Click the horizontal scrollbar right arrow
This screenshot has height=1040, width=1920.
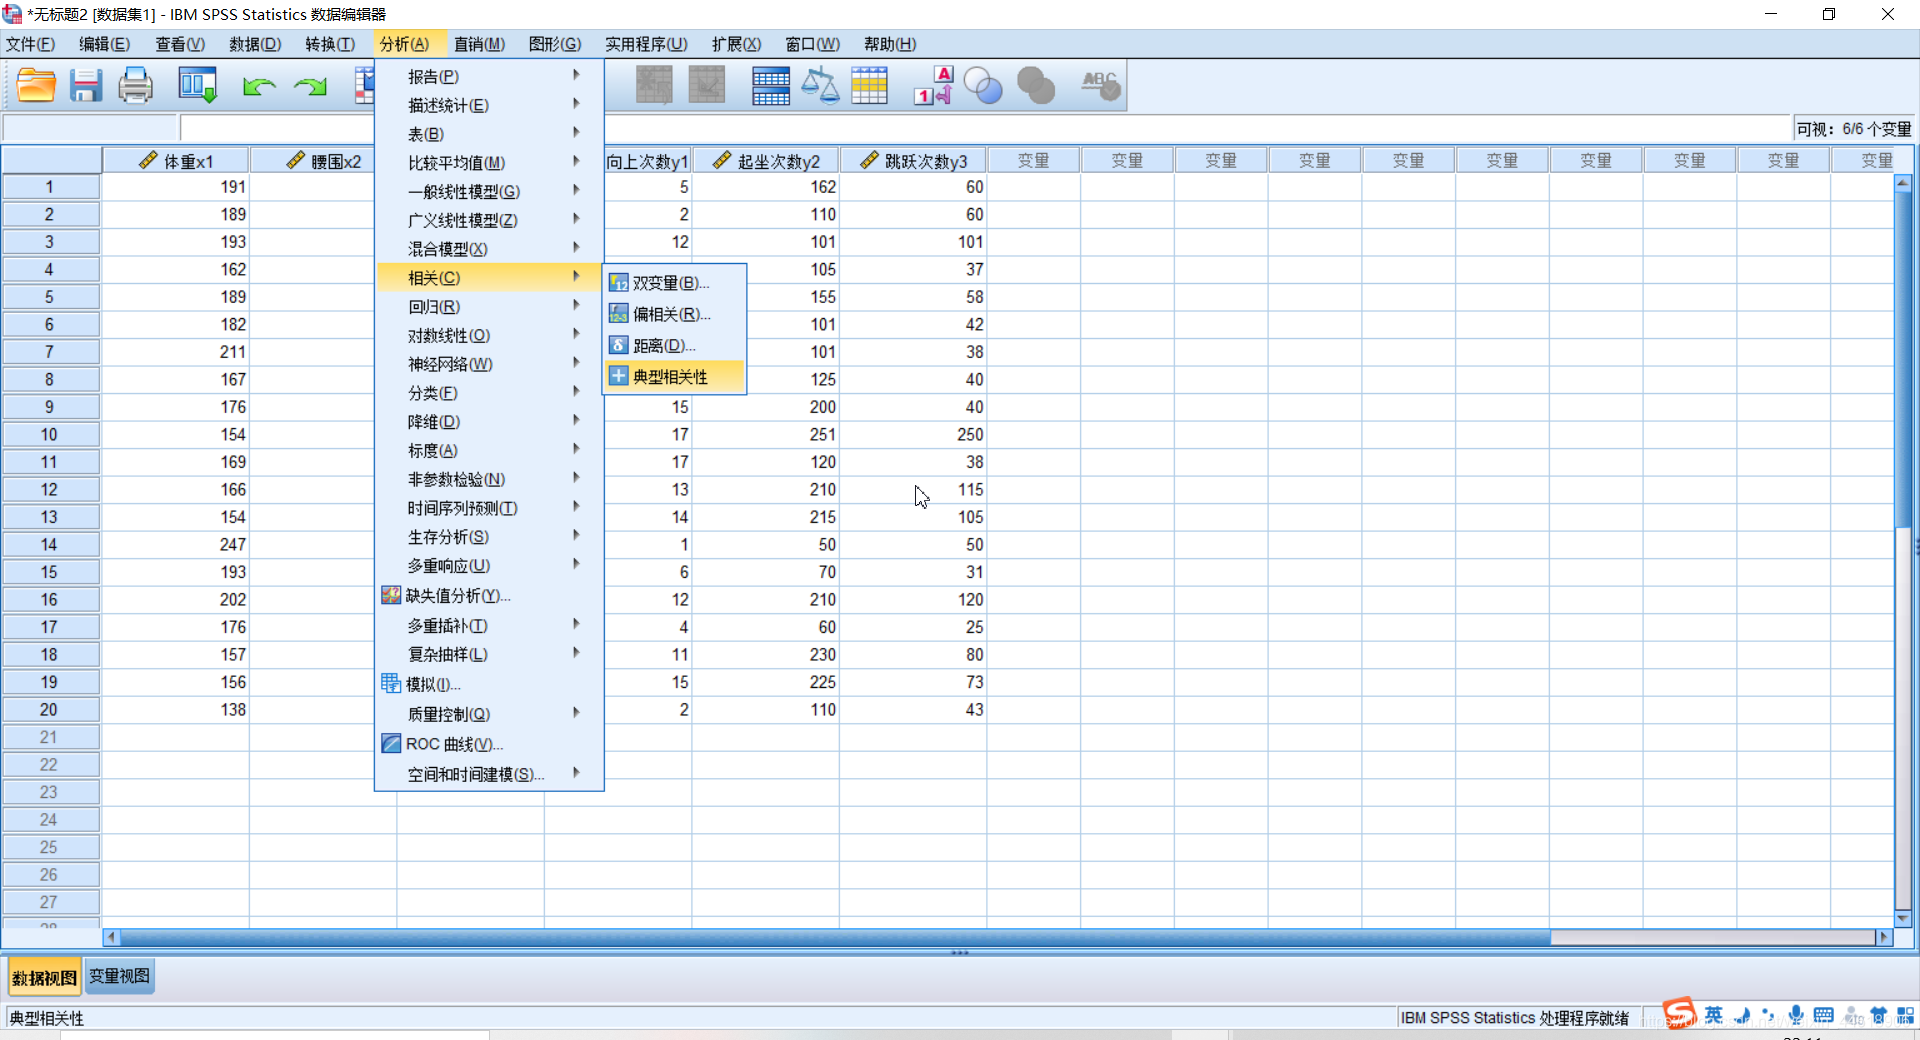tap(1885, 937)
